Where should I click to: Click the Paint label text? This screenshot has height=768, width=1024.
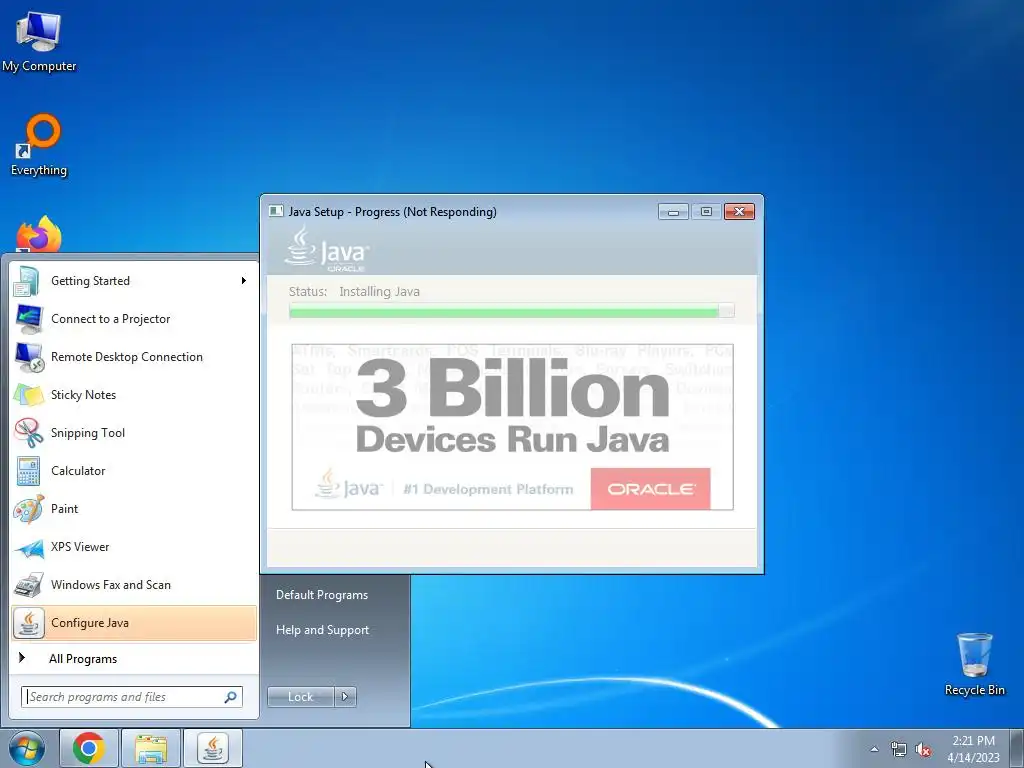pos(64,509)
